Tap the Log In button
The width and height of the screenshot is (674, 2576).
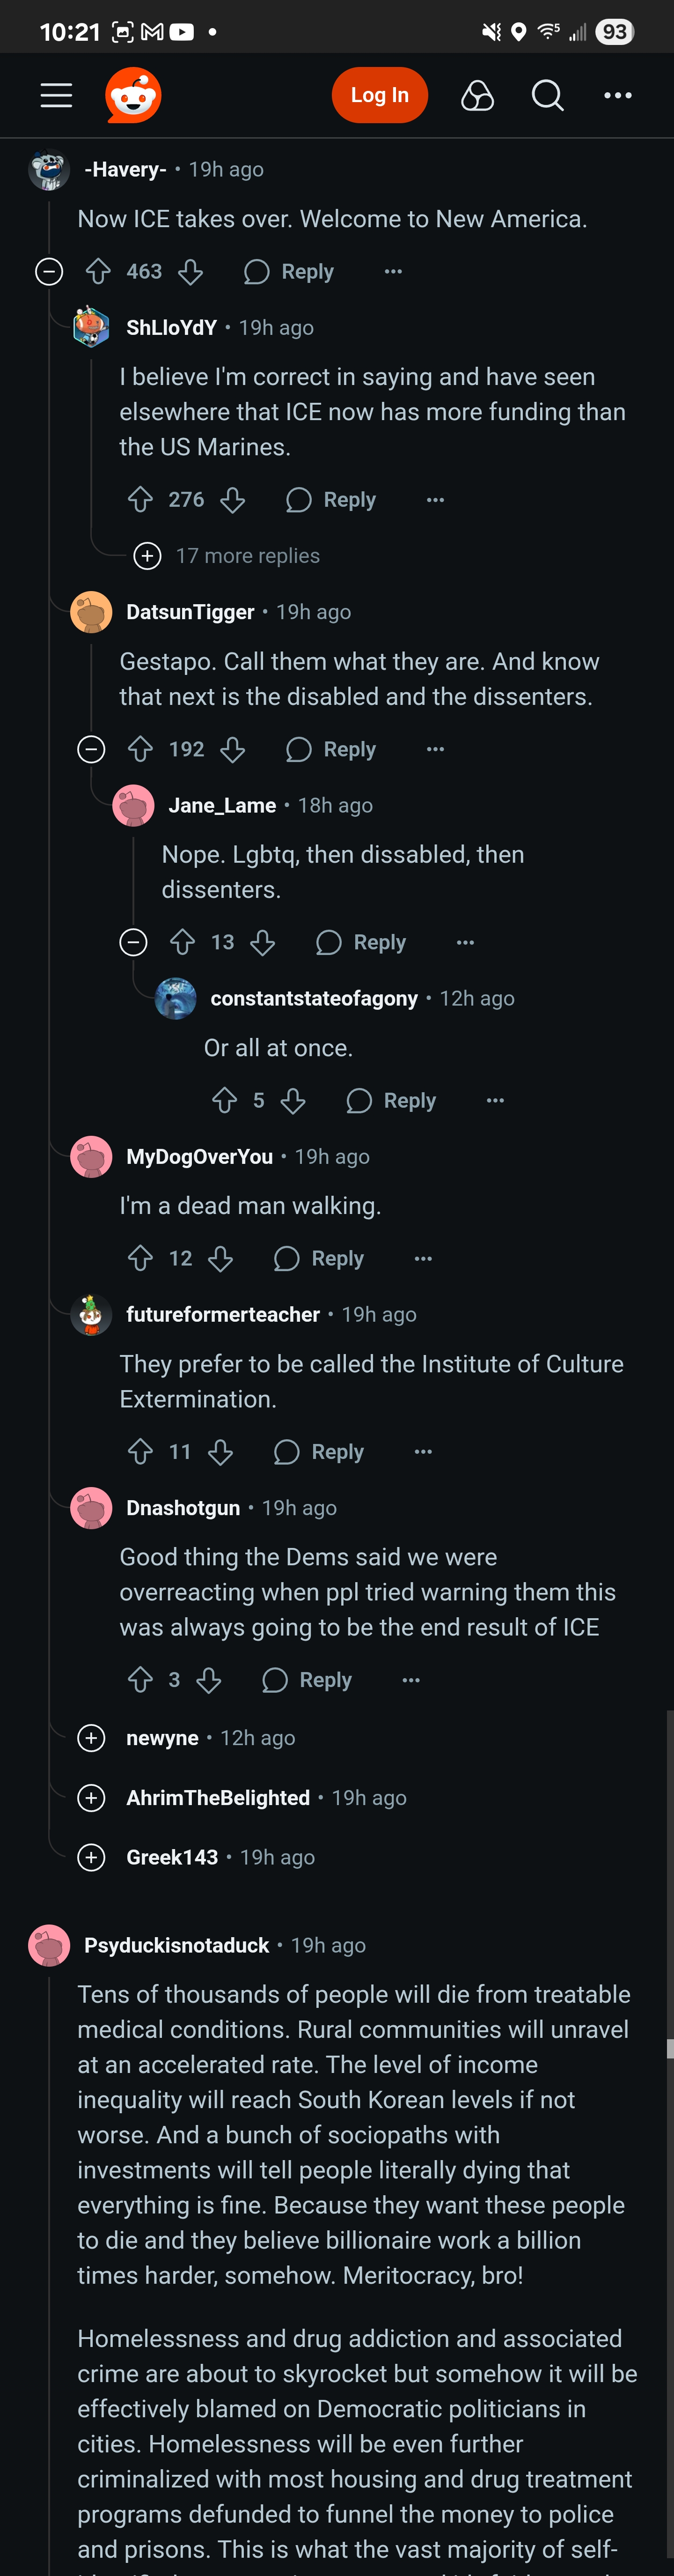click(x=380, y=95)
